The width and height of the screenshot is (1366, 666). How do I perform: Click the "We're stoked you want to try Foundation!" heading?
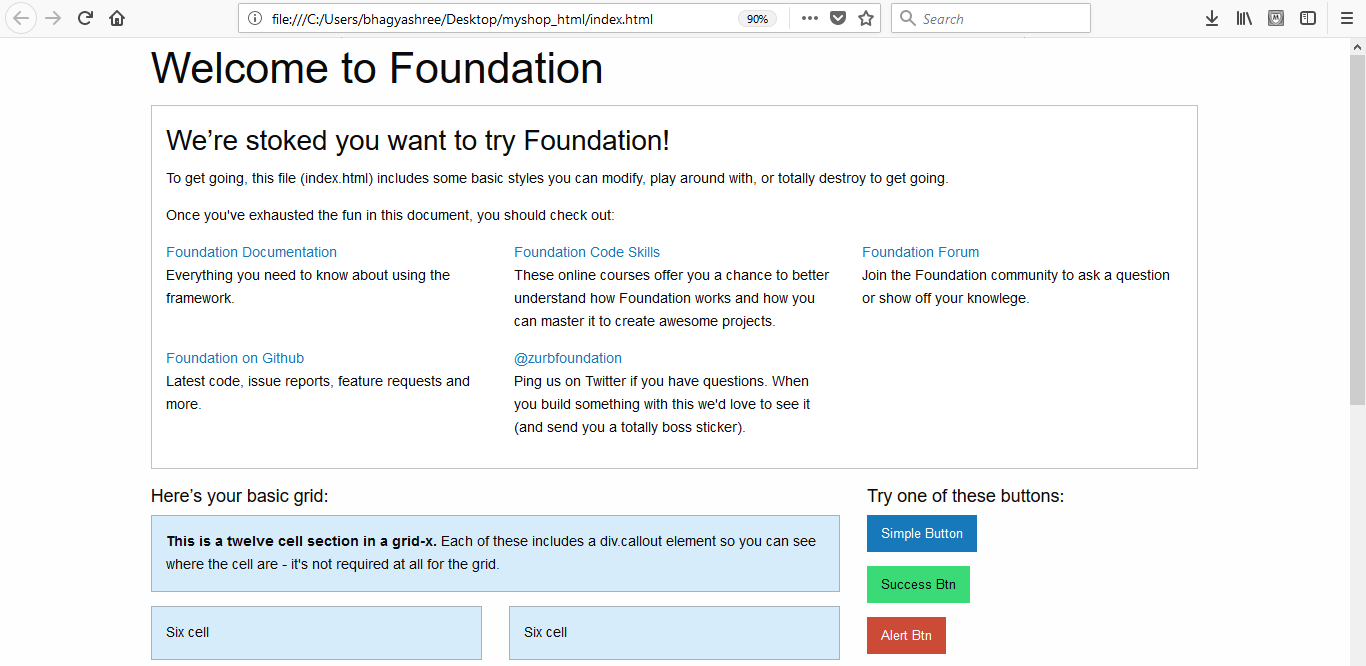(x=418, y=140)
